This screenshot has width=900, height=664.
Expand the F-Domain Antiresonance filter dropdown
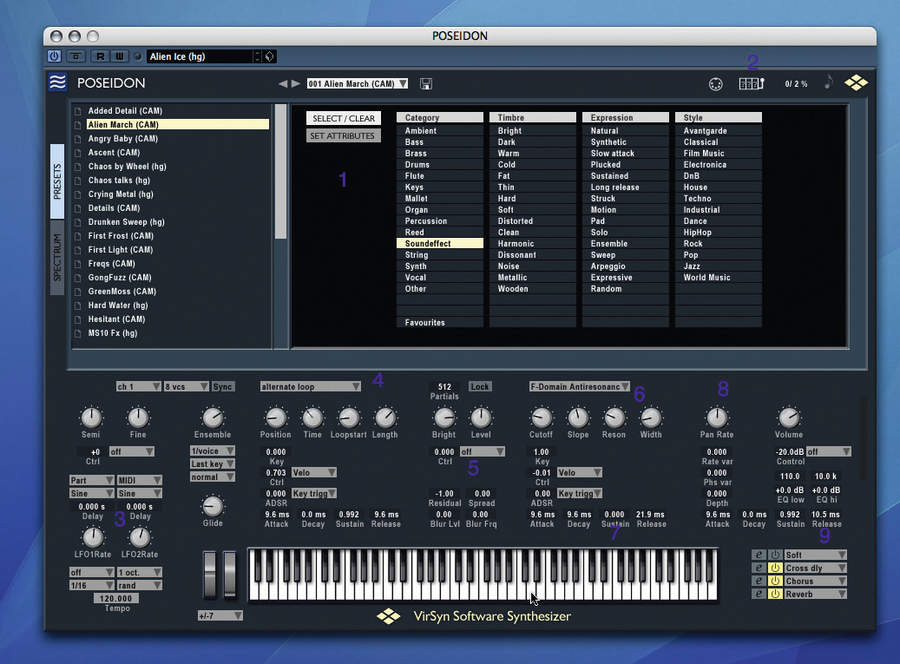(580, 386)
